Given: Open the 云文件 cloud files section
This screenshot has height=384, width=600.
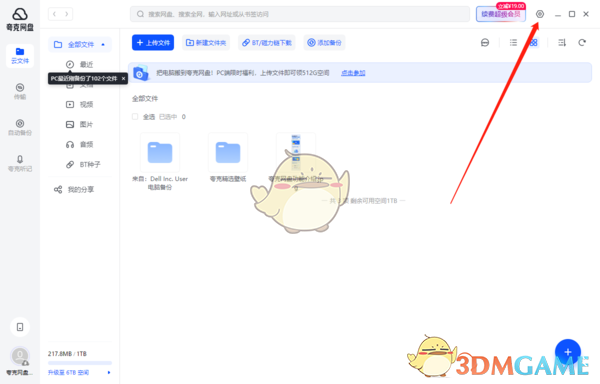Looking at the screenshot, I should [20, 55].
